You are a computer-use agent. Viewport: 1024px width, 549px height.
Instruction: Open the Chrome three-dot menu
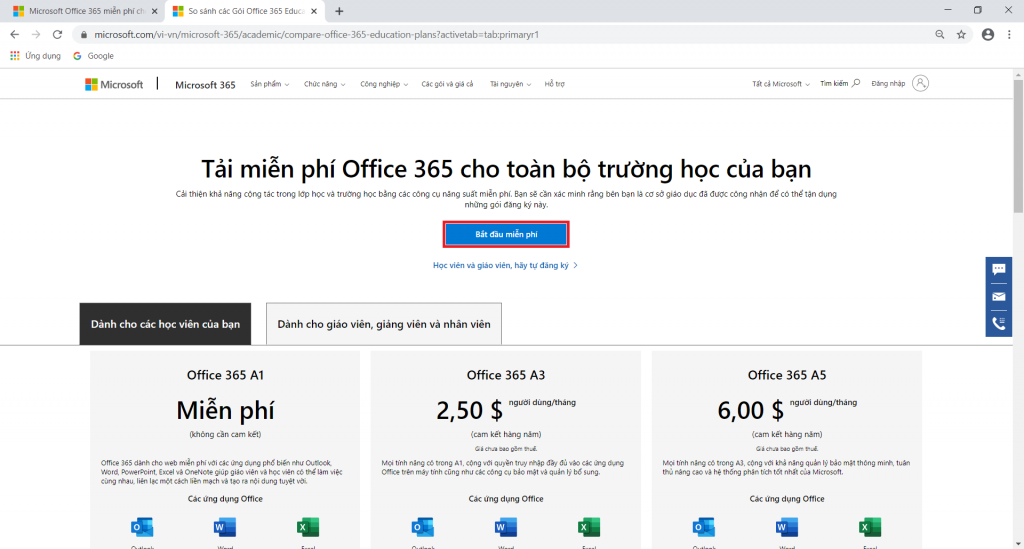[1010, 35]
